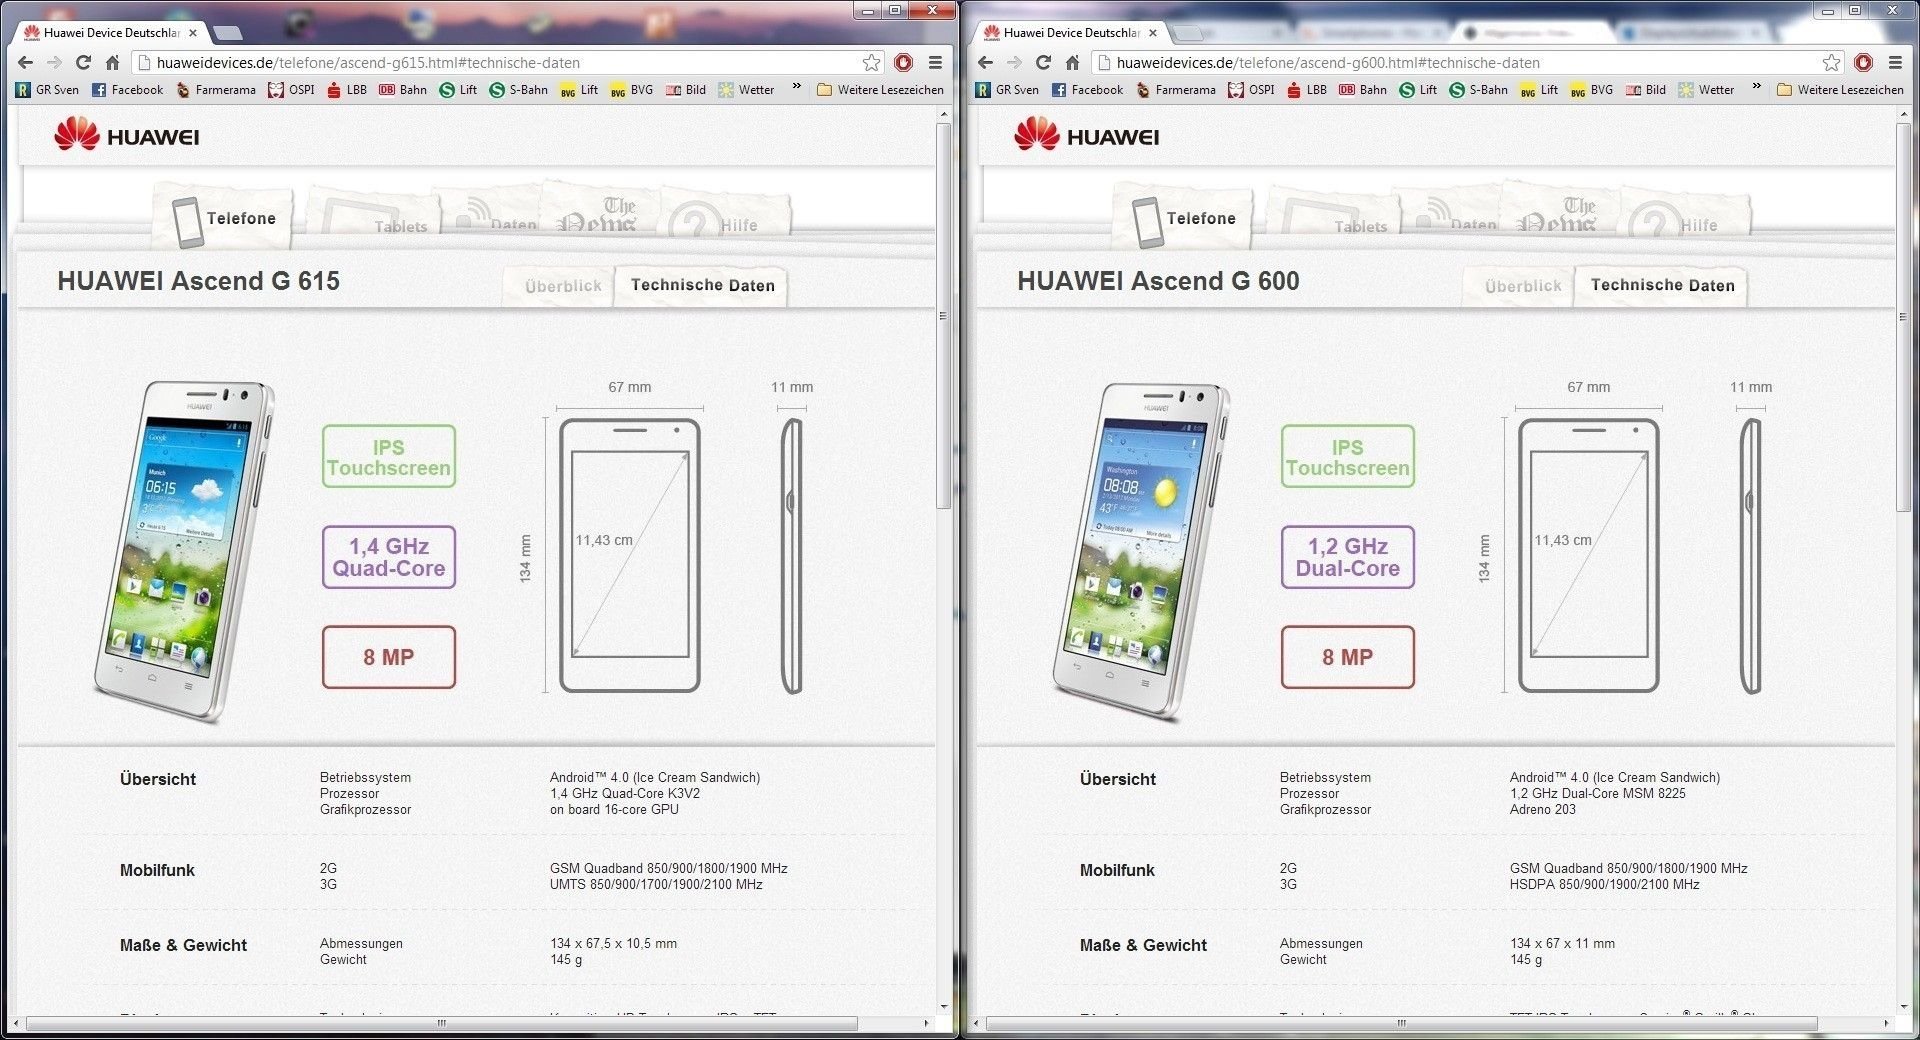Bookmark the G600 page with star icon
This screenshot has height=1040, width=1920.
1831,63
